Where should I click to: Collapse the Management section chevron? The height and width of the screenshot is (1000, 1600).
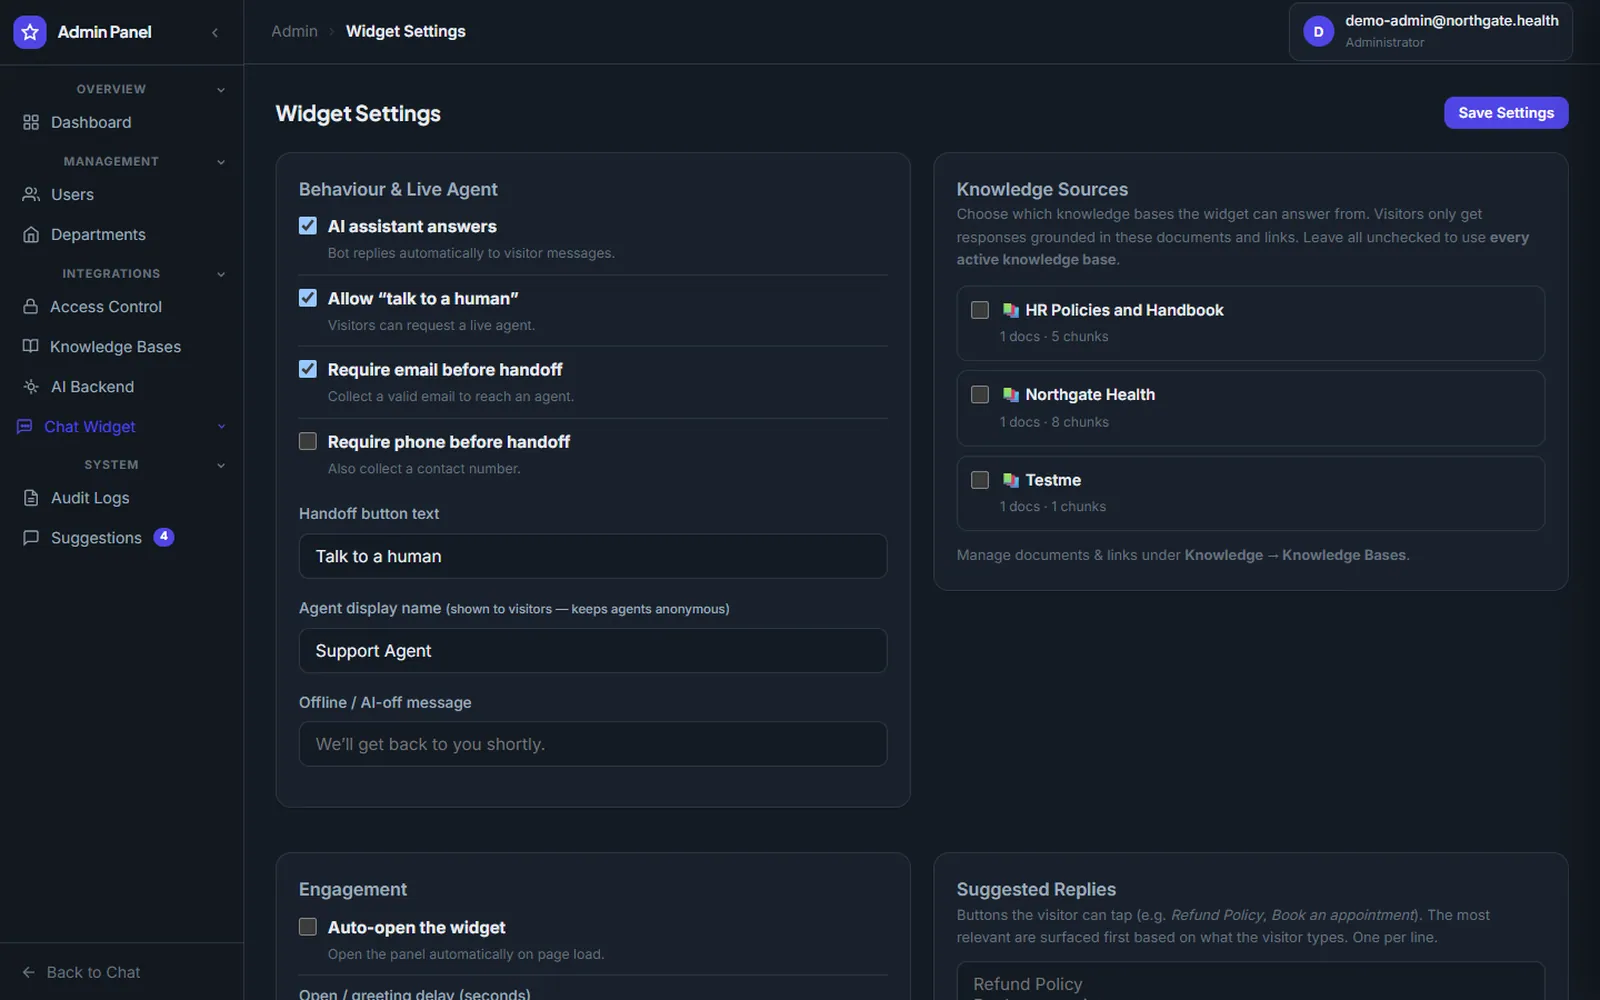click(221, 162)
